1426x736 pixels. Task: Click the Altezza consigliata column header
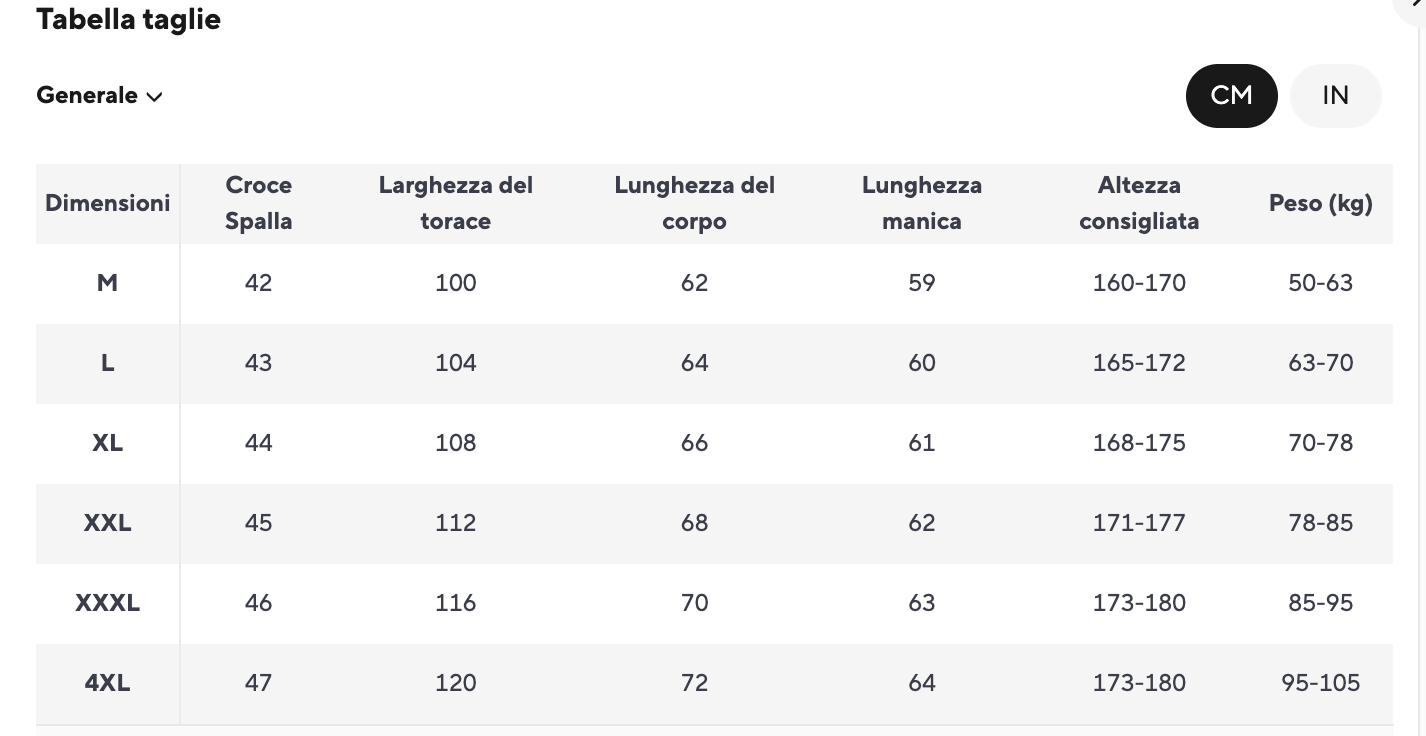(1139, 203)
